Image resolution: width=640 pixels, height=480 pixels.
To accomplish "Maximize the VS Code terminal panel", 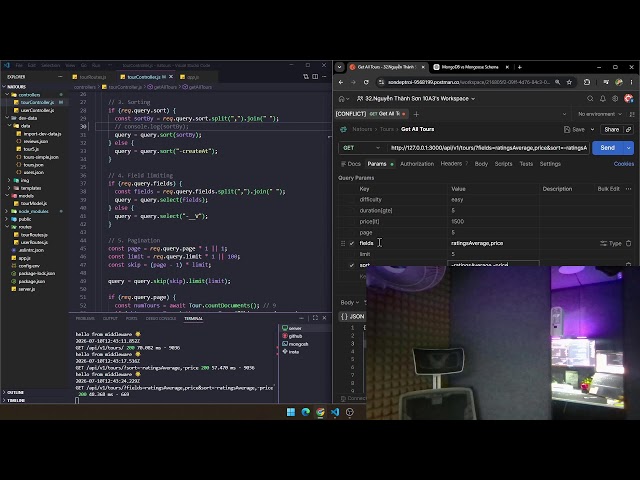I will click(x=315, y=318).
